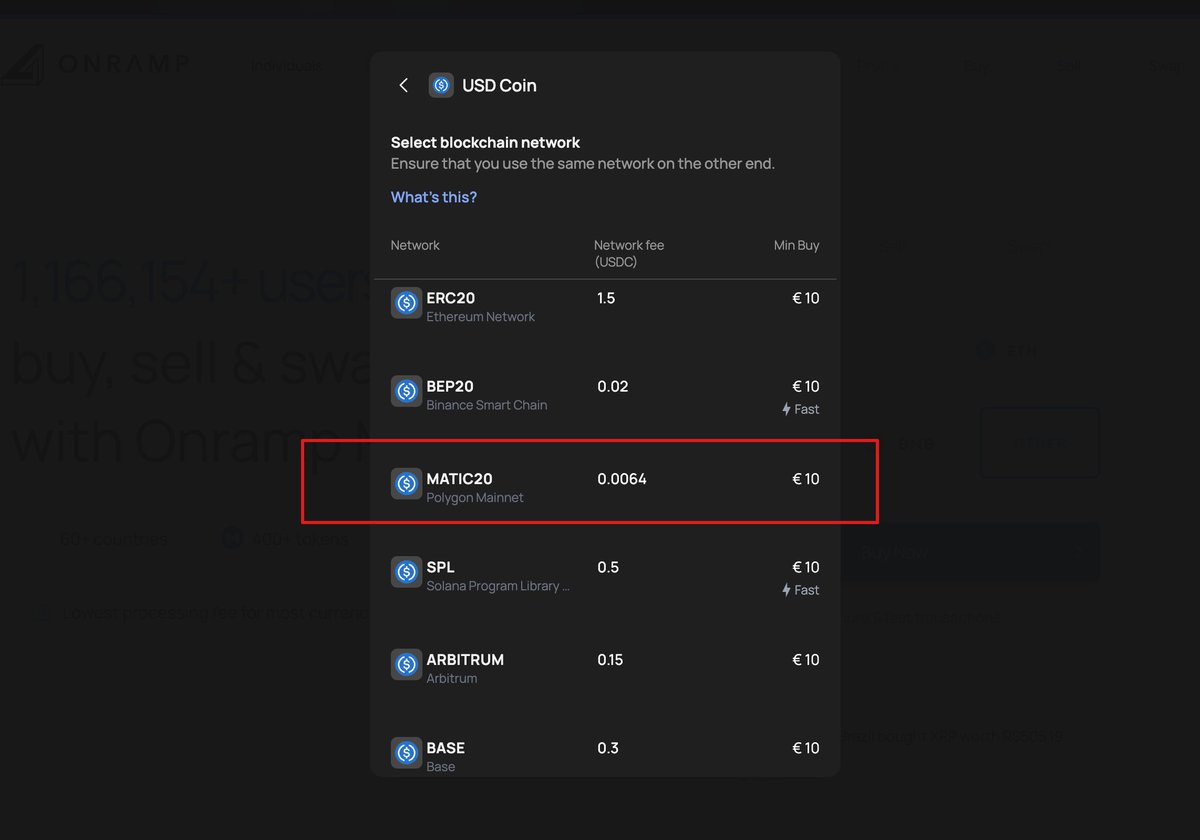Open the dimmed Individuals menu in page header

(287, 65)
